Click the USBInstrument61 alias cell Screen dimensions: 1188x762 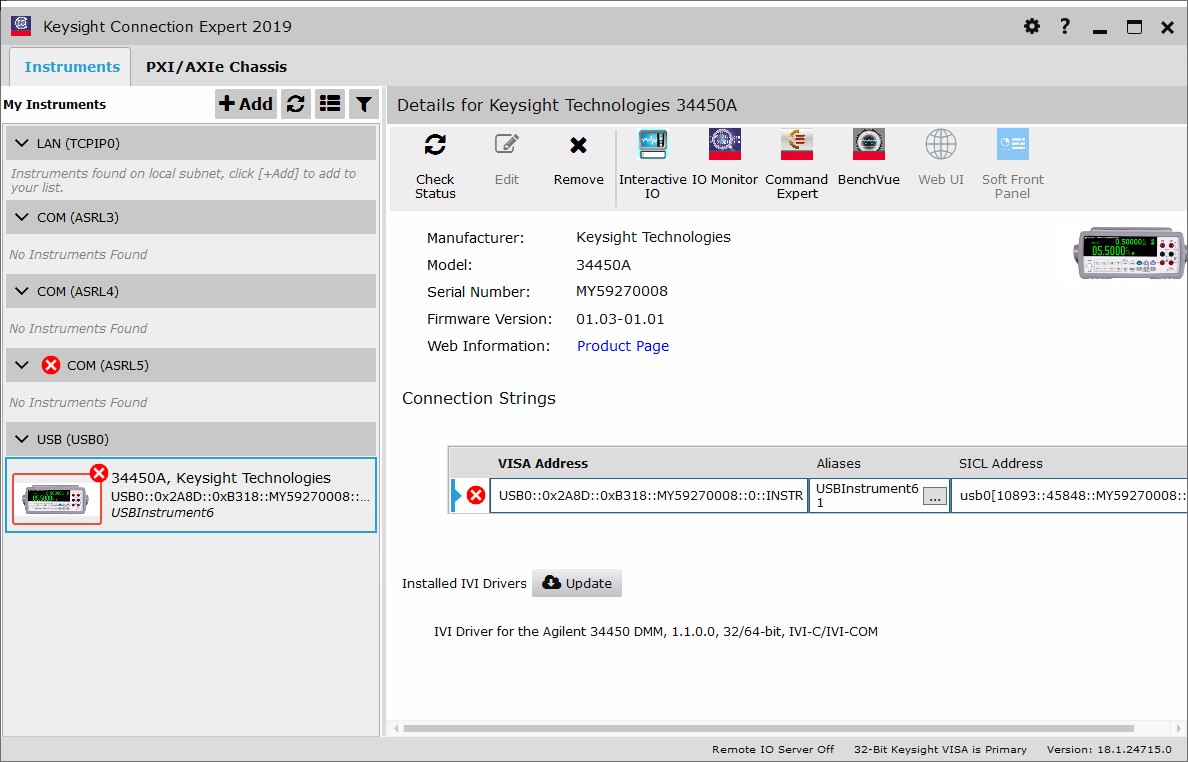[x=880, y=495]
